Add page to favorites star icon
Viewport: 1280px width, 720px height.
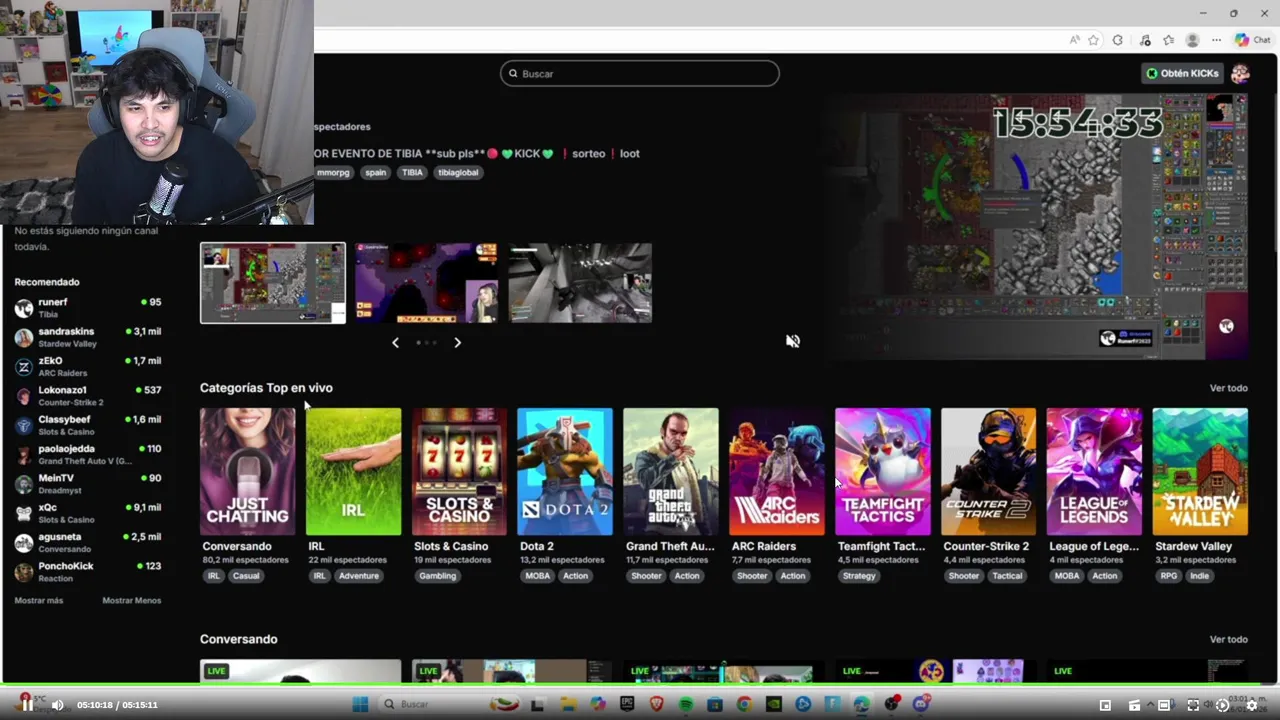[x=1094, y=40]
